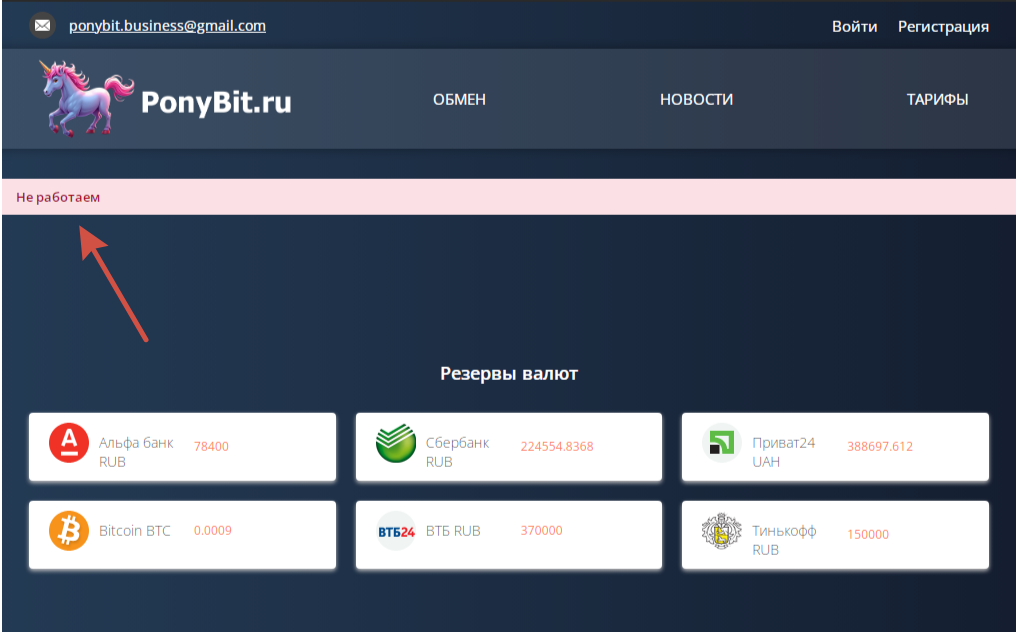
Task: Select the Сбербанк RUB reserve card
Action: point(508,446)
